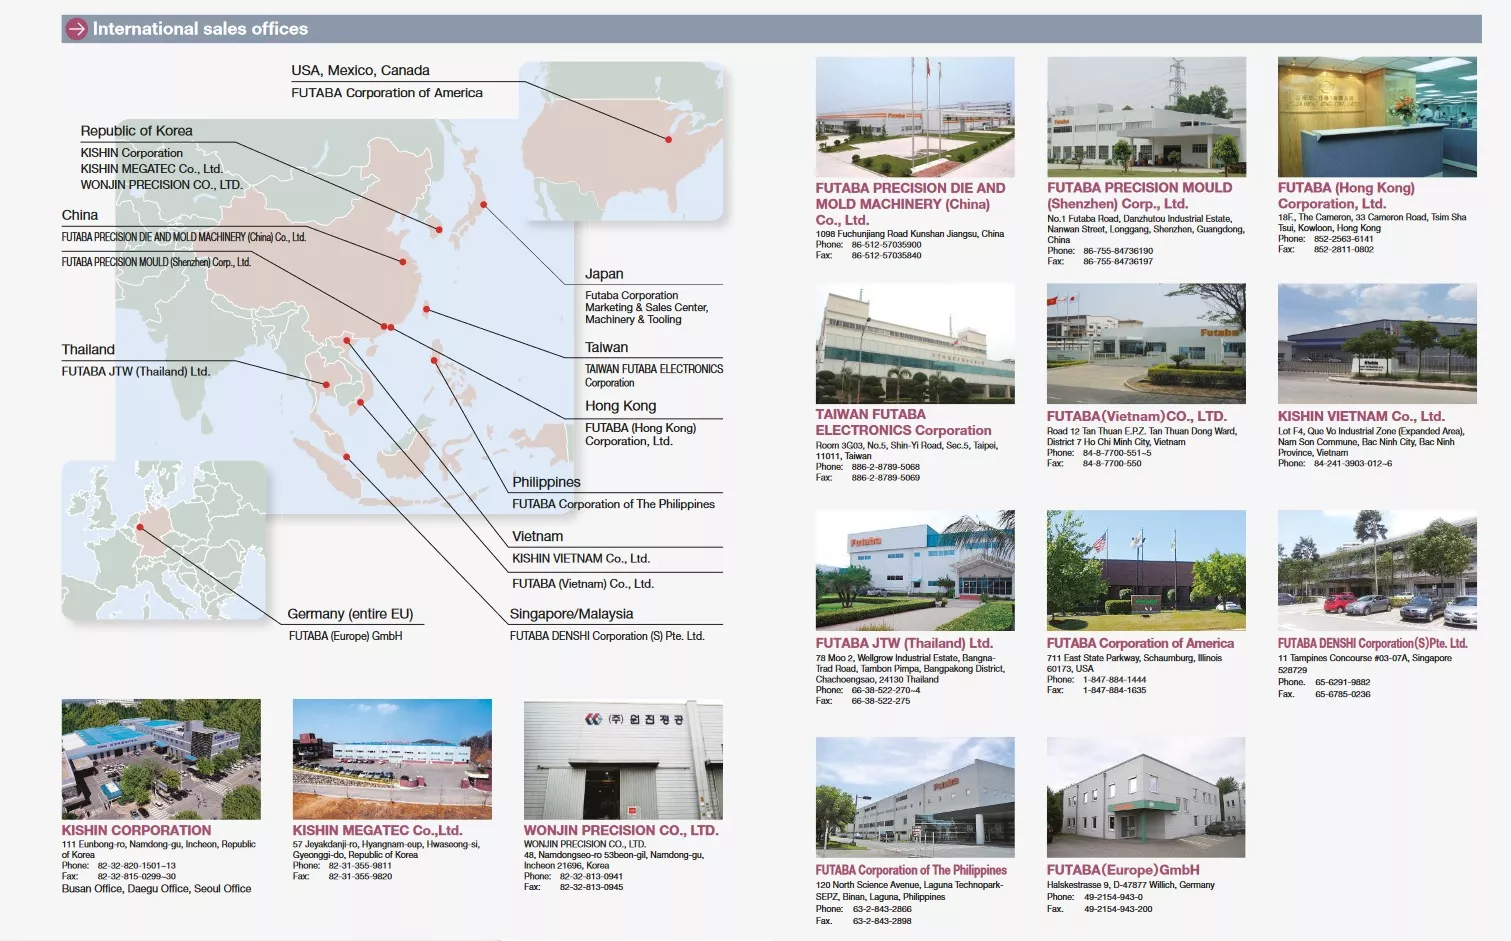
Task: Open the FUTABA Corporation of The Philippines photo
Action: coord(915,798)
